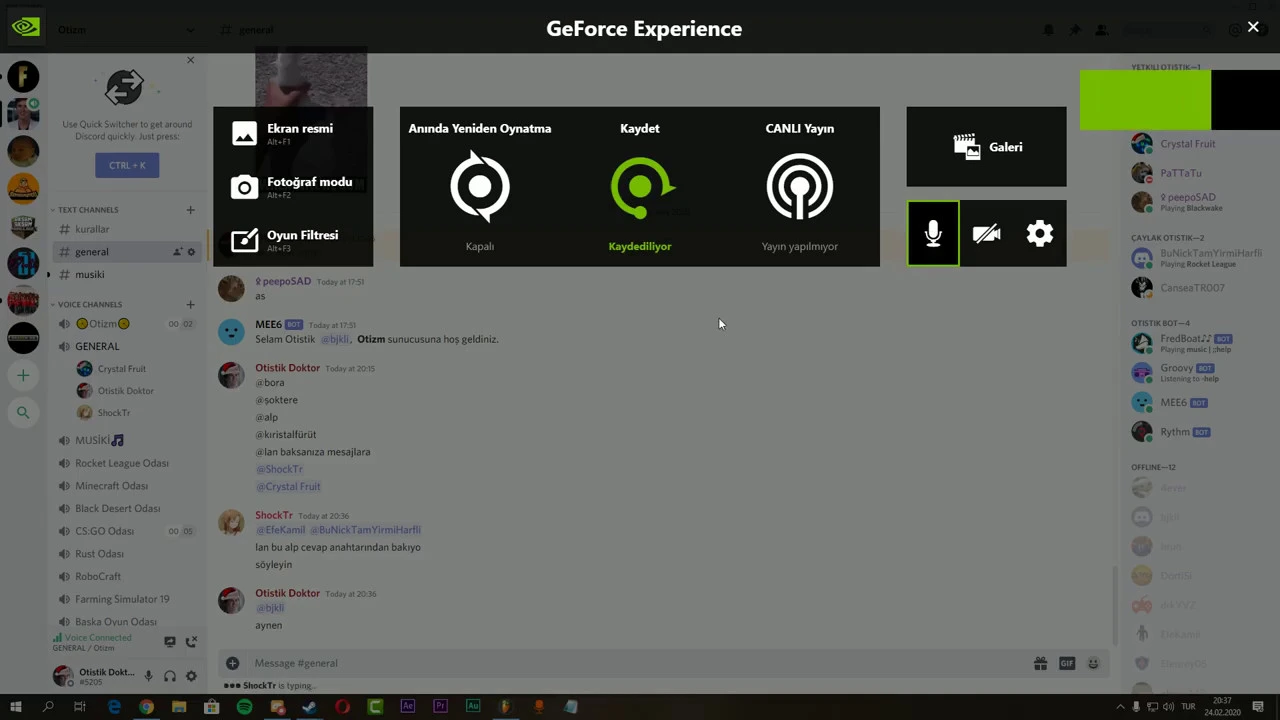
Task: Click attach file plus button
Action: tap(232, 663)
